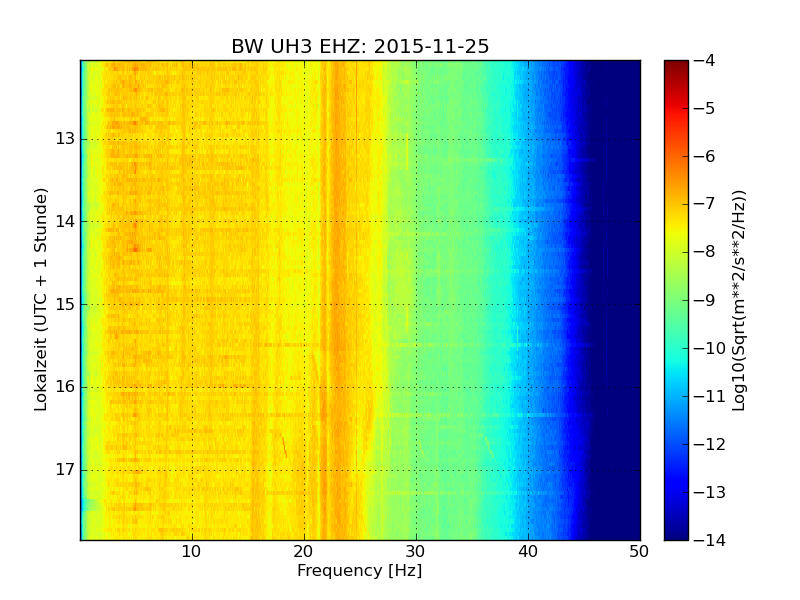Click the dark blue region above 45 Hz
800x600 pixels.
click(x=615, y=300)
